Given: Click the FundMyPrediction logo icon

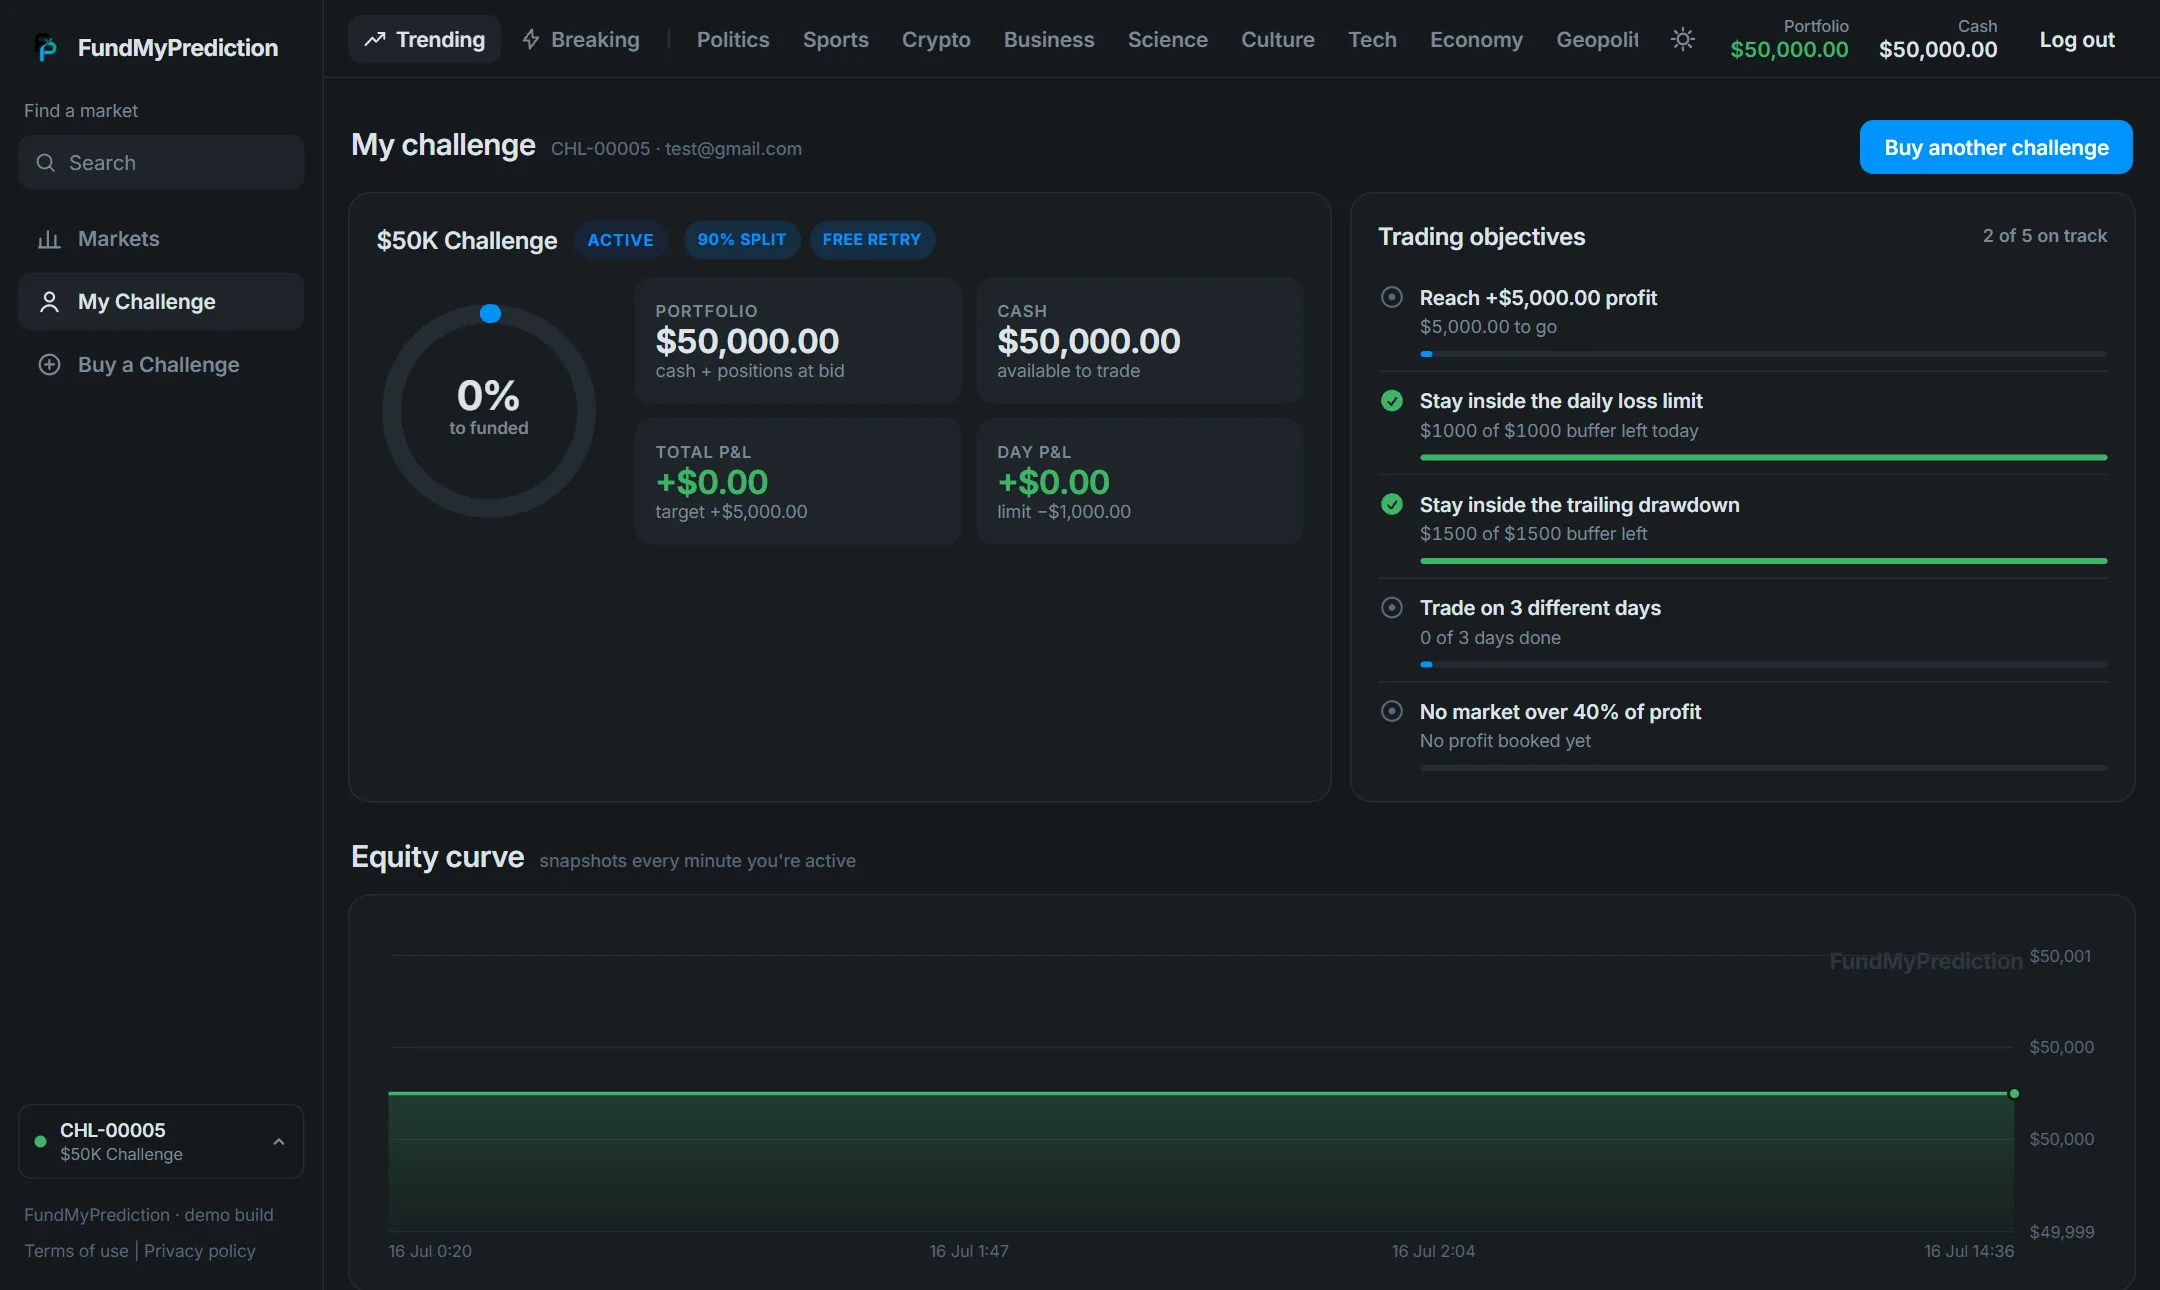Looking at the screenshot, I should tap(45, 47).
